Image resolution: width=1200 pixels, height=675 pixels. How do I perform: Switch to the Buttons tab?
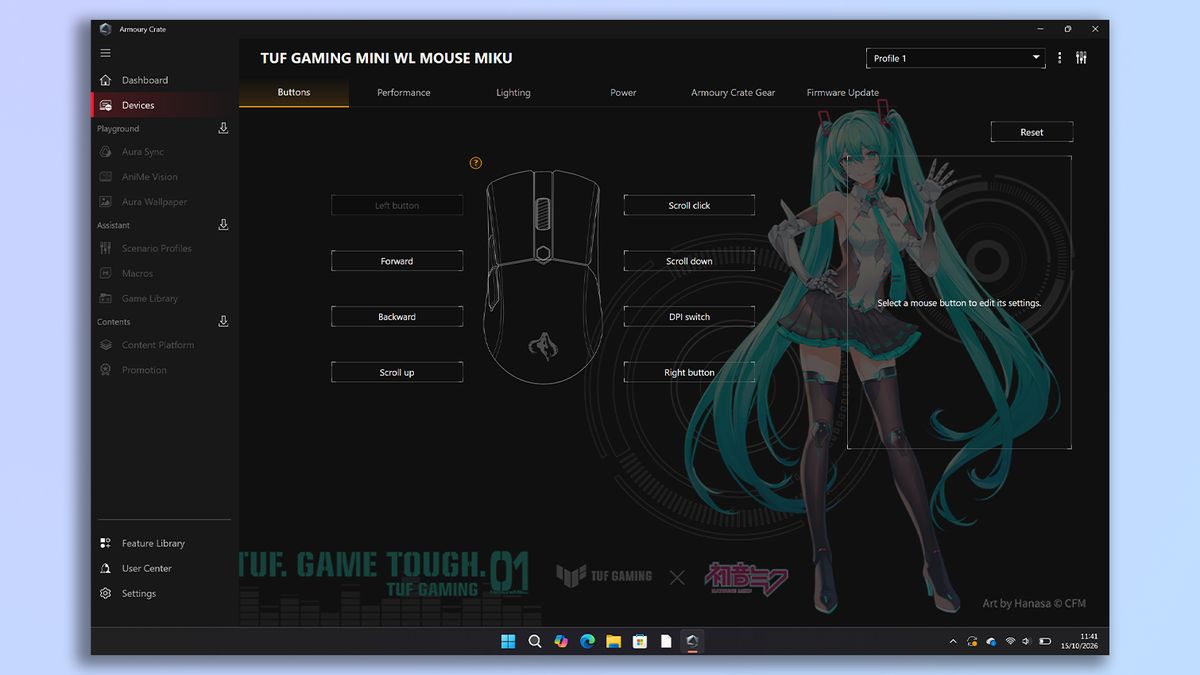tap(294, 92)
